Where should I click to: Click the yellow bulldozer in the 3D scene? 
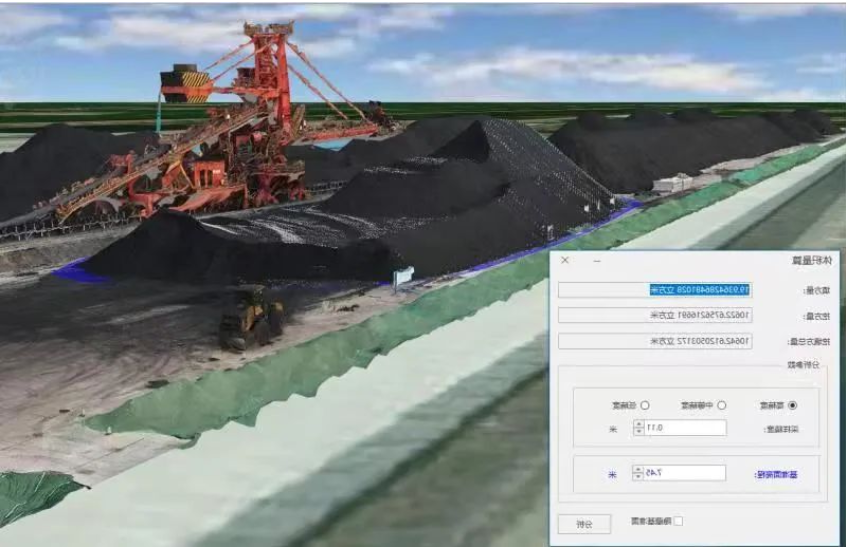pos(251,317)
